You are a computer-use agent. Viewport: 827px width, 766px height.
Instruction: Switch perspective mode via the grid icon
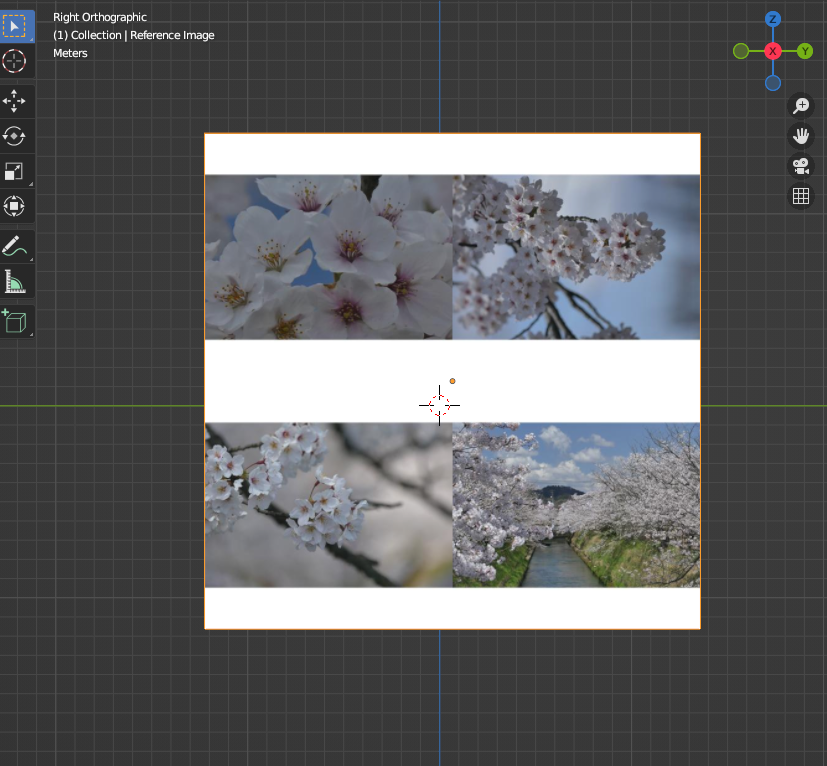coord(800,195)
